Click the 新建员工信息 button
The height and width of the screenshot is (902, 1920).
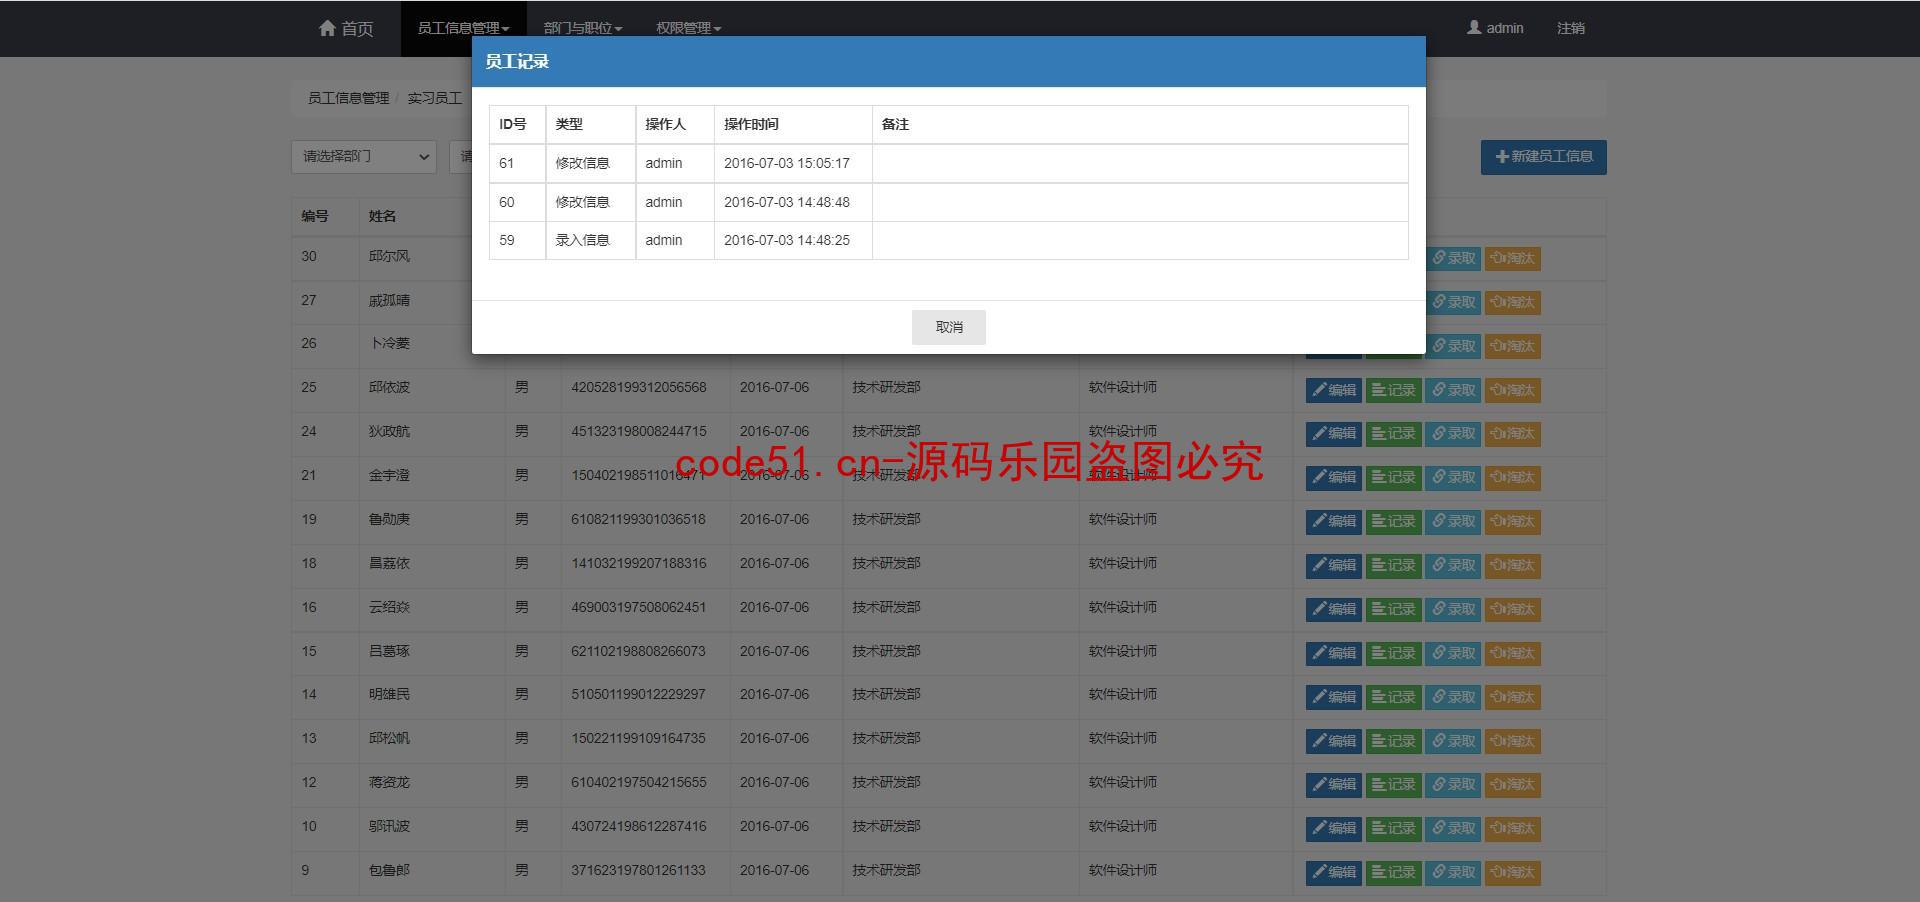1543,157
